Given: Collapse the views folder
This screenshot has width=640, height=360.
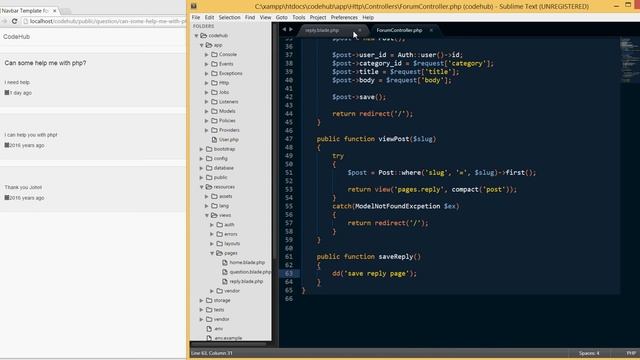Looking at the screenshot, I should [207, 215].
